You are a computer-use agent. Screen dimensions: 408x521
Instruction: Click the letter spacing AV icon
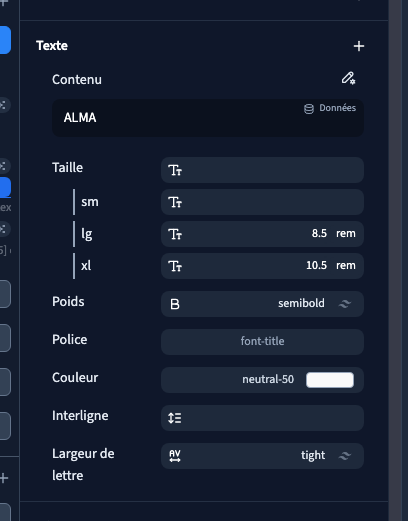[175, 456]
